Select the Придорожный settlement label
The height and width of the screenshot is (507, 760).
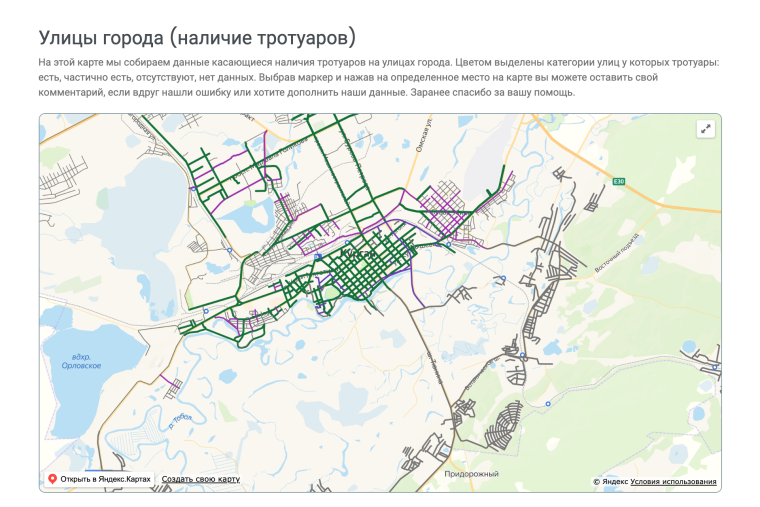tap(471, 472)
